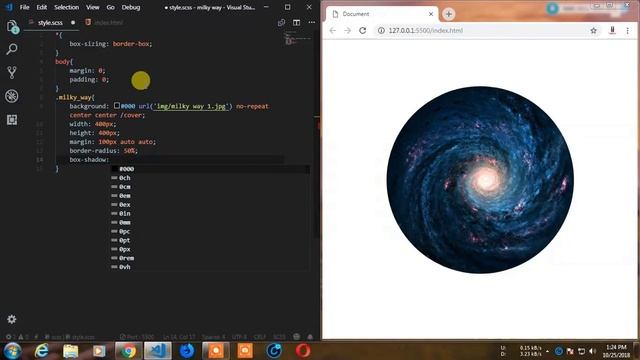Viewport: 640px width, 360px height.
Task: Open the Chrome three-dot menu
Action: [627, 31]
